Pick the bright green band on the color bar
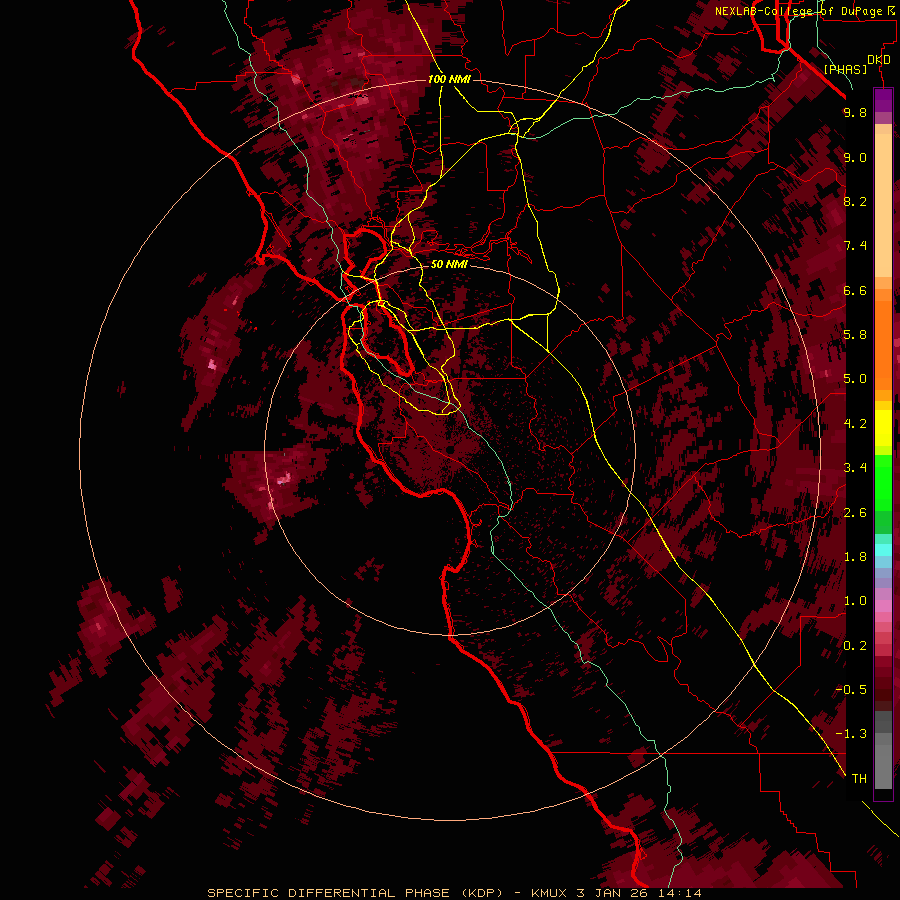The height and width of the screenshot is (900, 900). pyautogui.click(x=883, y=482)
